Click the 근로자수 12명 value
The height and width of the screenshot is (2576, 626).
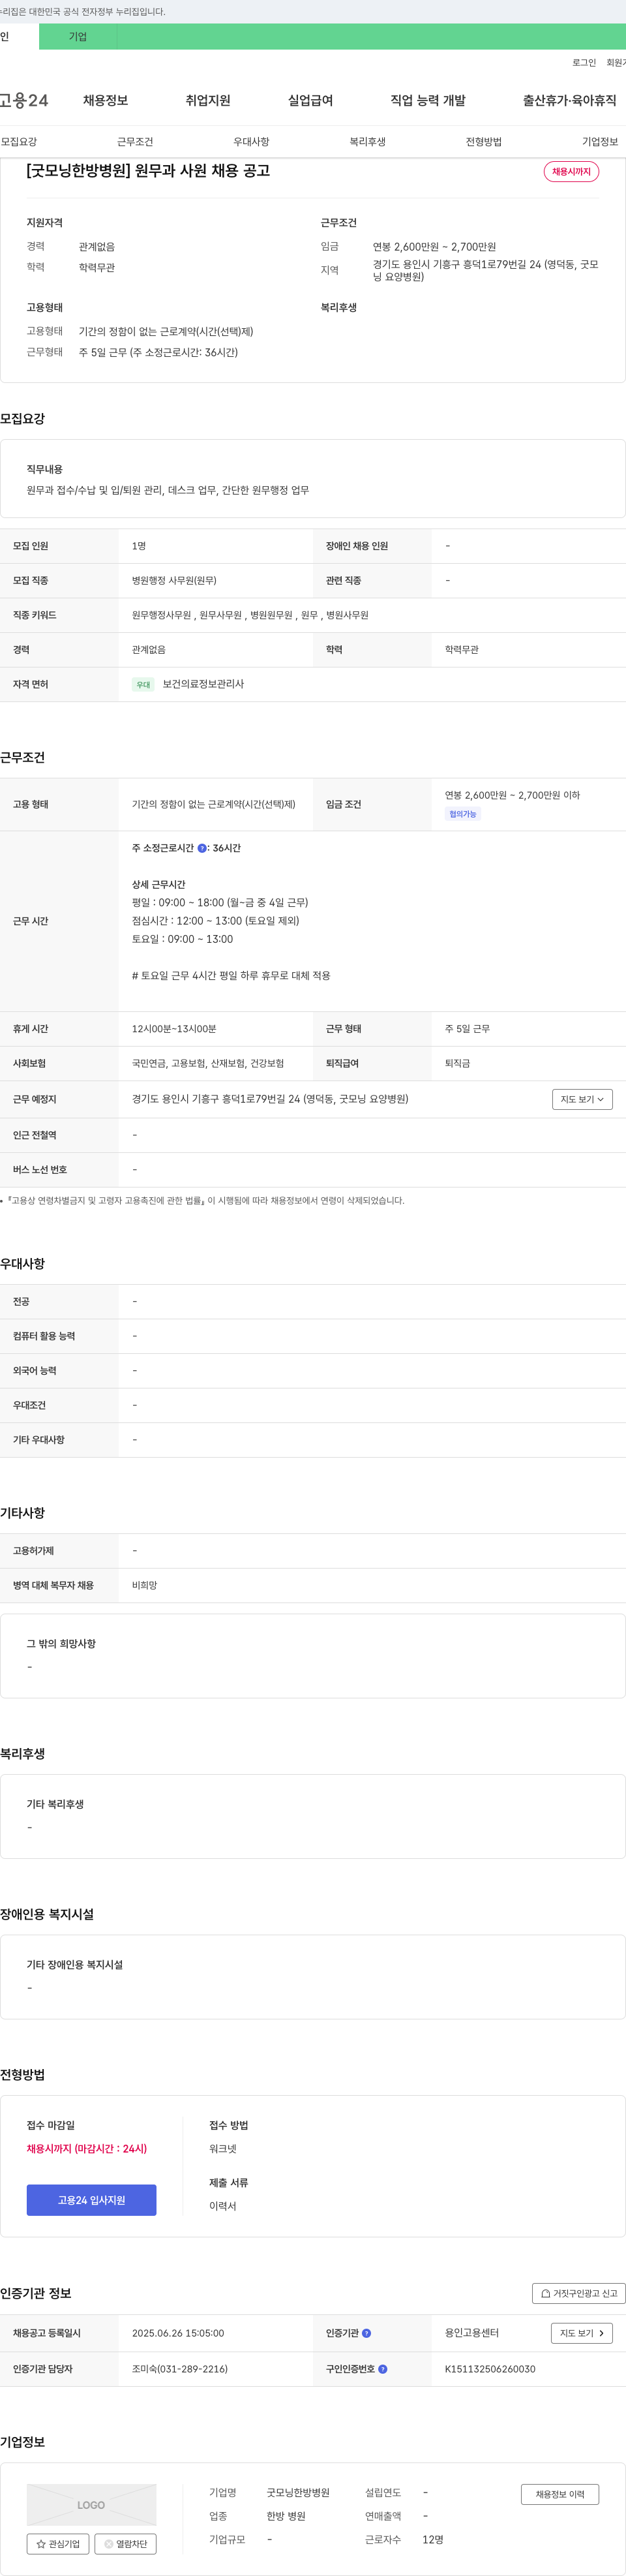433,2539
